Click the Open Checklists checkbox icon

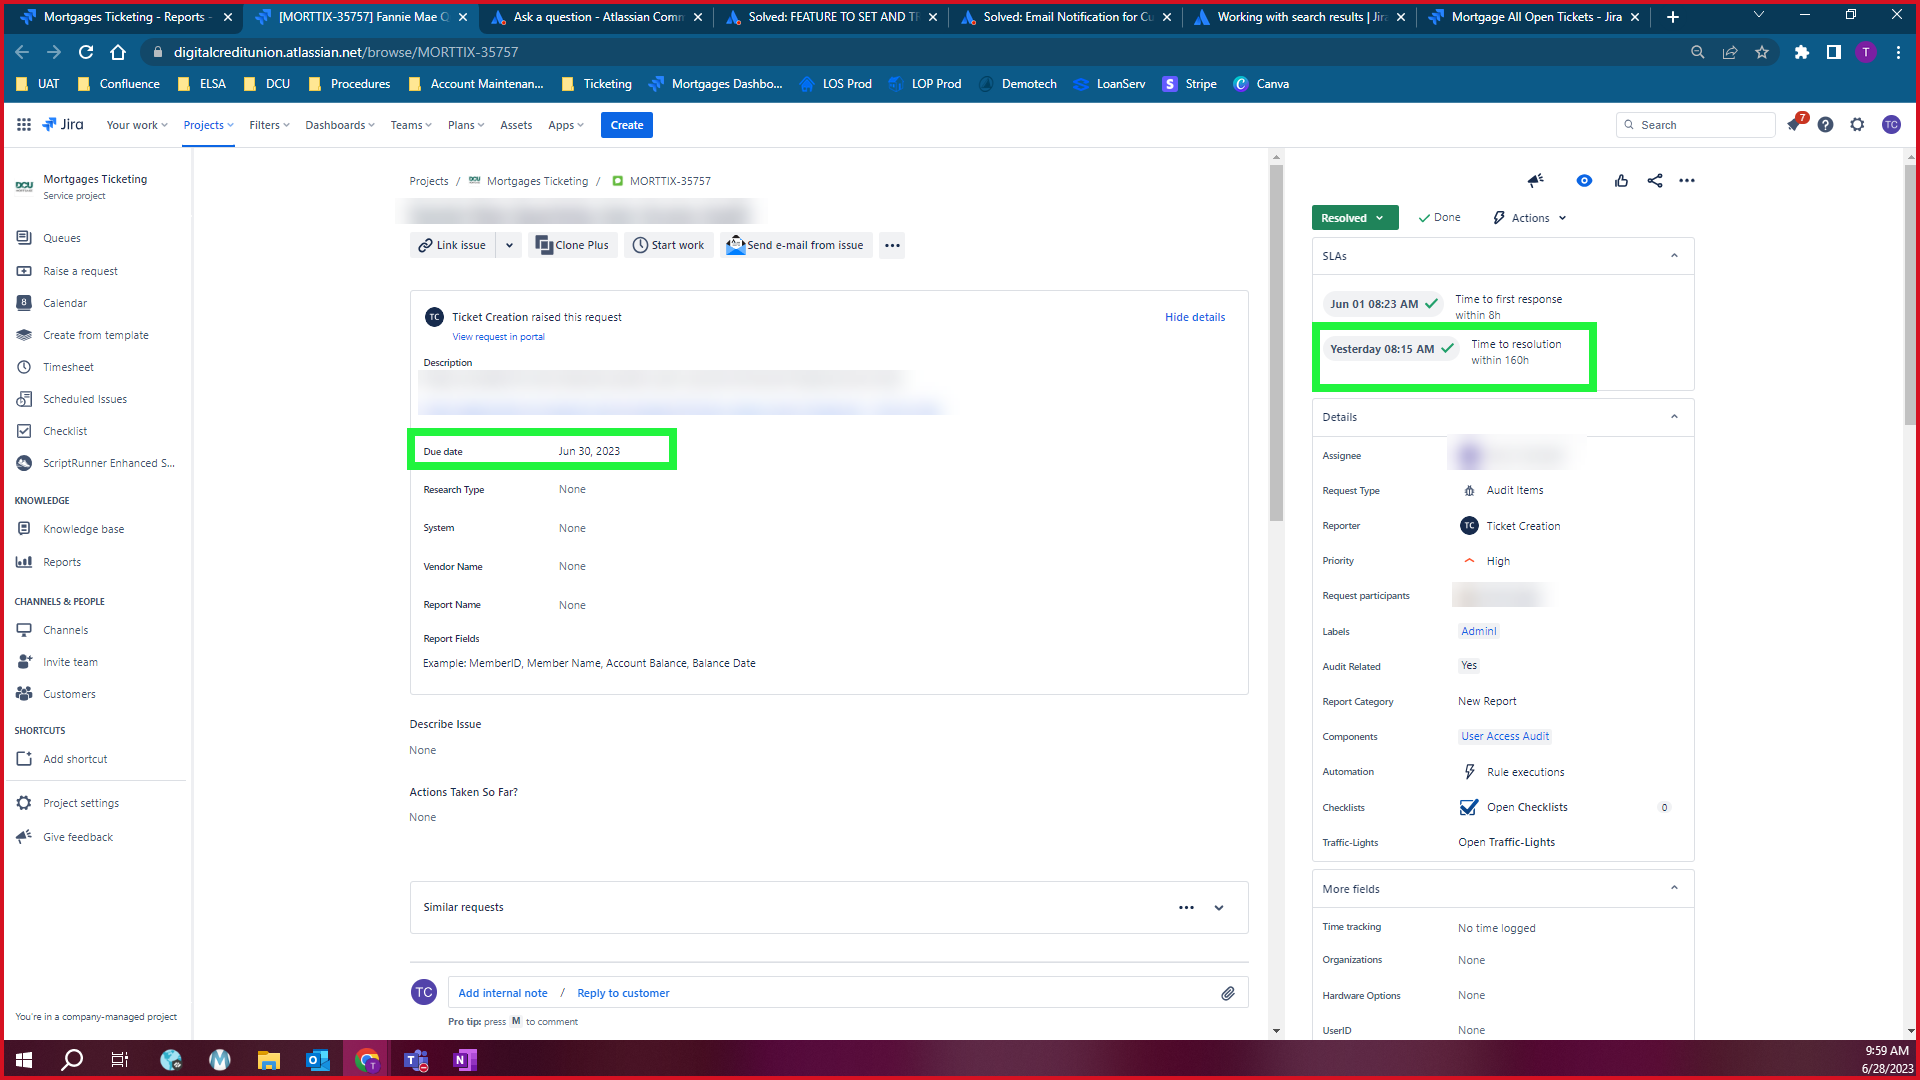(x=1469, y=807)
